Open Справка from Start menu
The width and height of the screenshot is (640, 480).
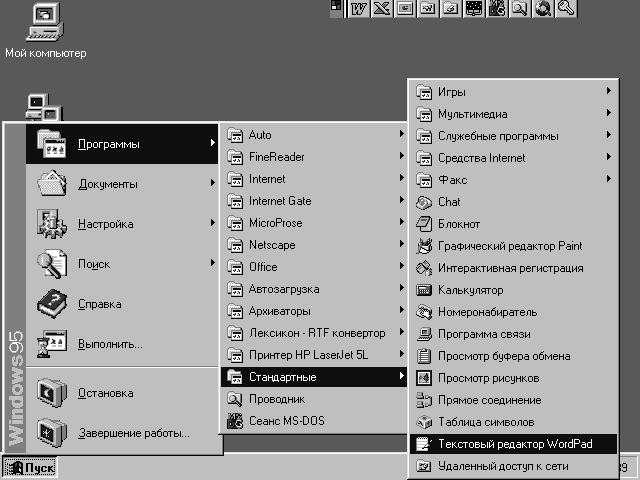[122, 304]
